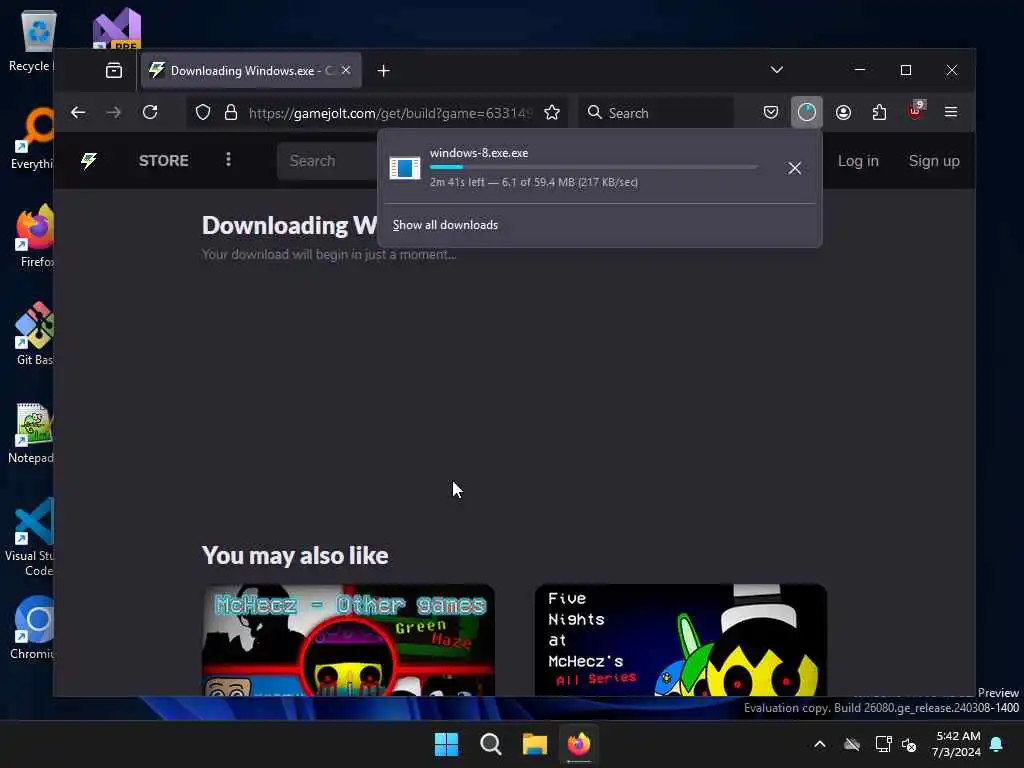Open File Explorer from taskbar
The width and height of the screenshot is (1024, 768).
tap(535, 744)
